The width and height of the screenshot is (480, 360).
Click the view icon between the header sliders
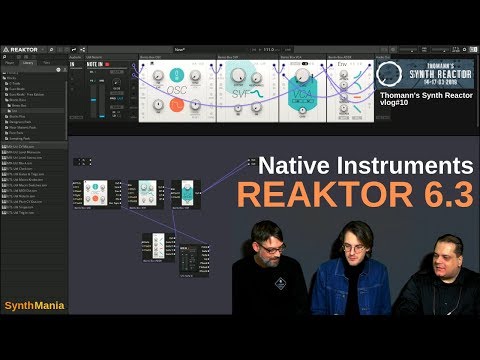click(424, 50)
